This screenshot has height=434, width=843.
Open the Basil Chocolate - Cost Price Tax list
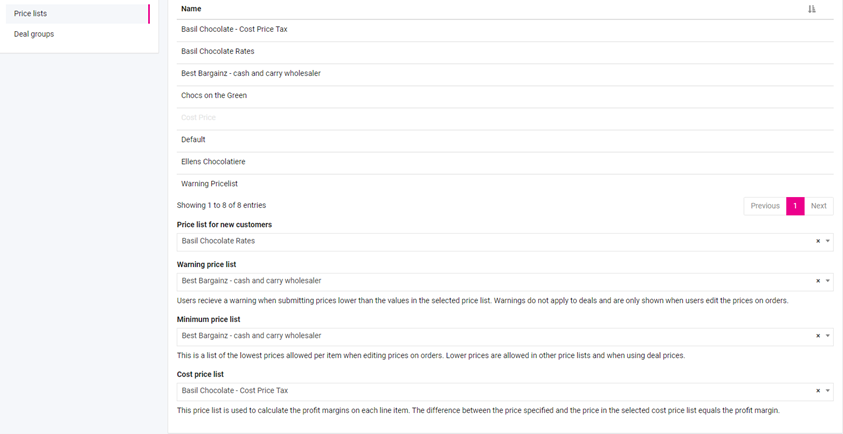click(234, 29)
